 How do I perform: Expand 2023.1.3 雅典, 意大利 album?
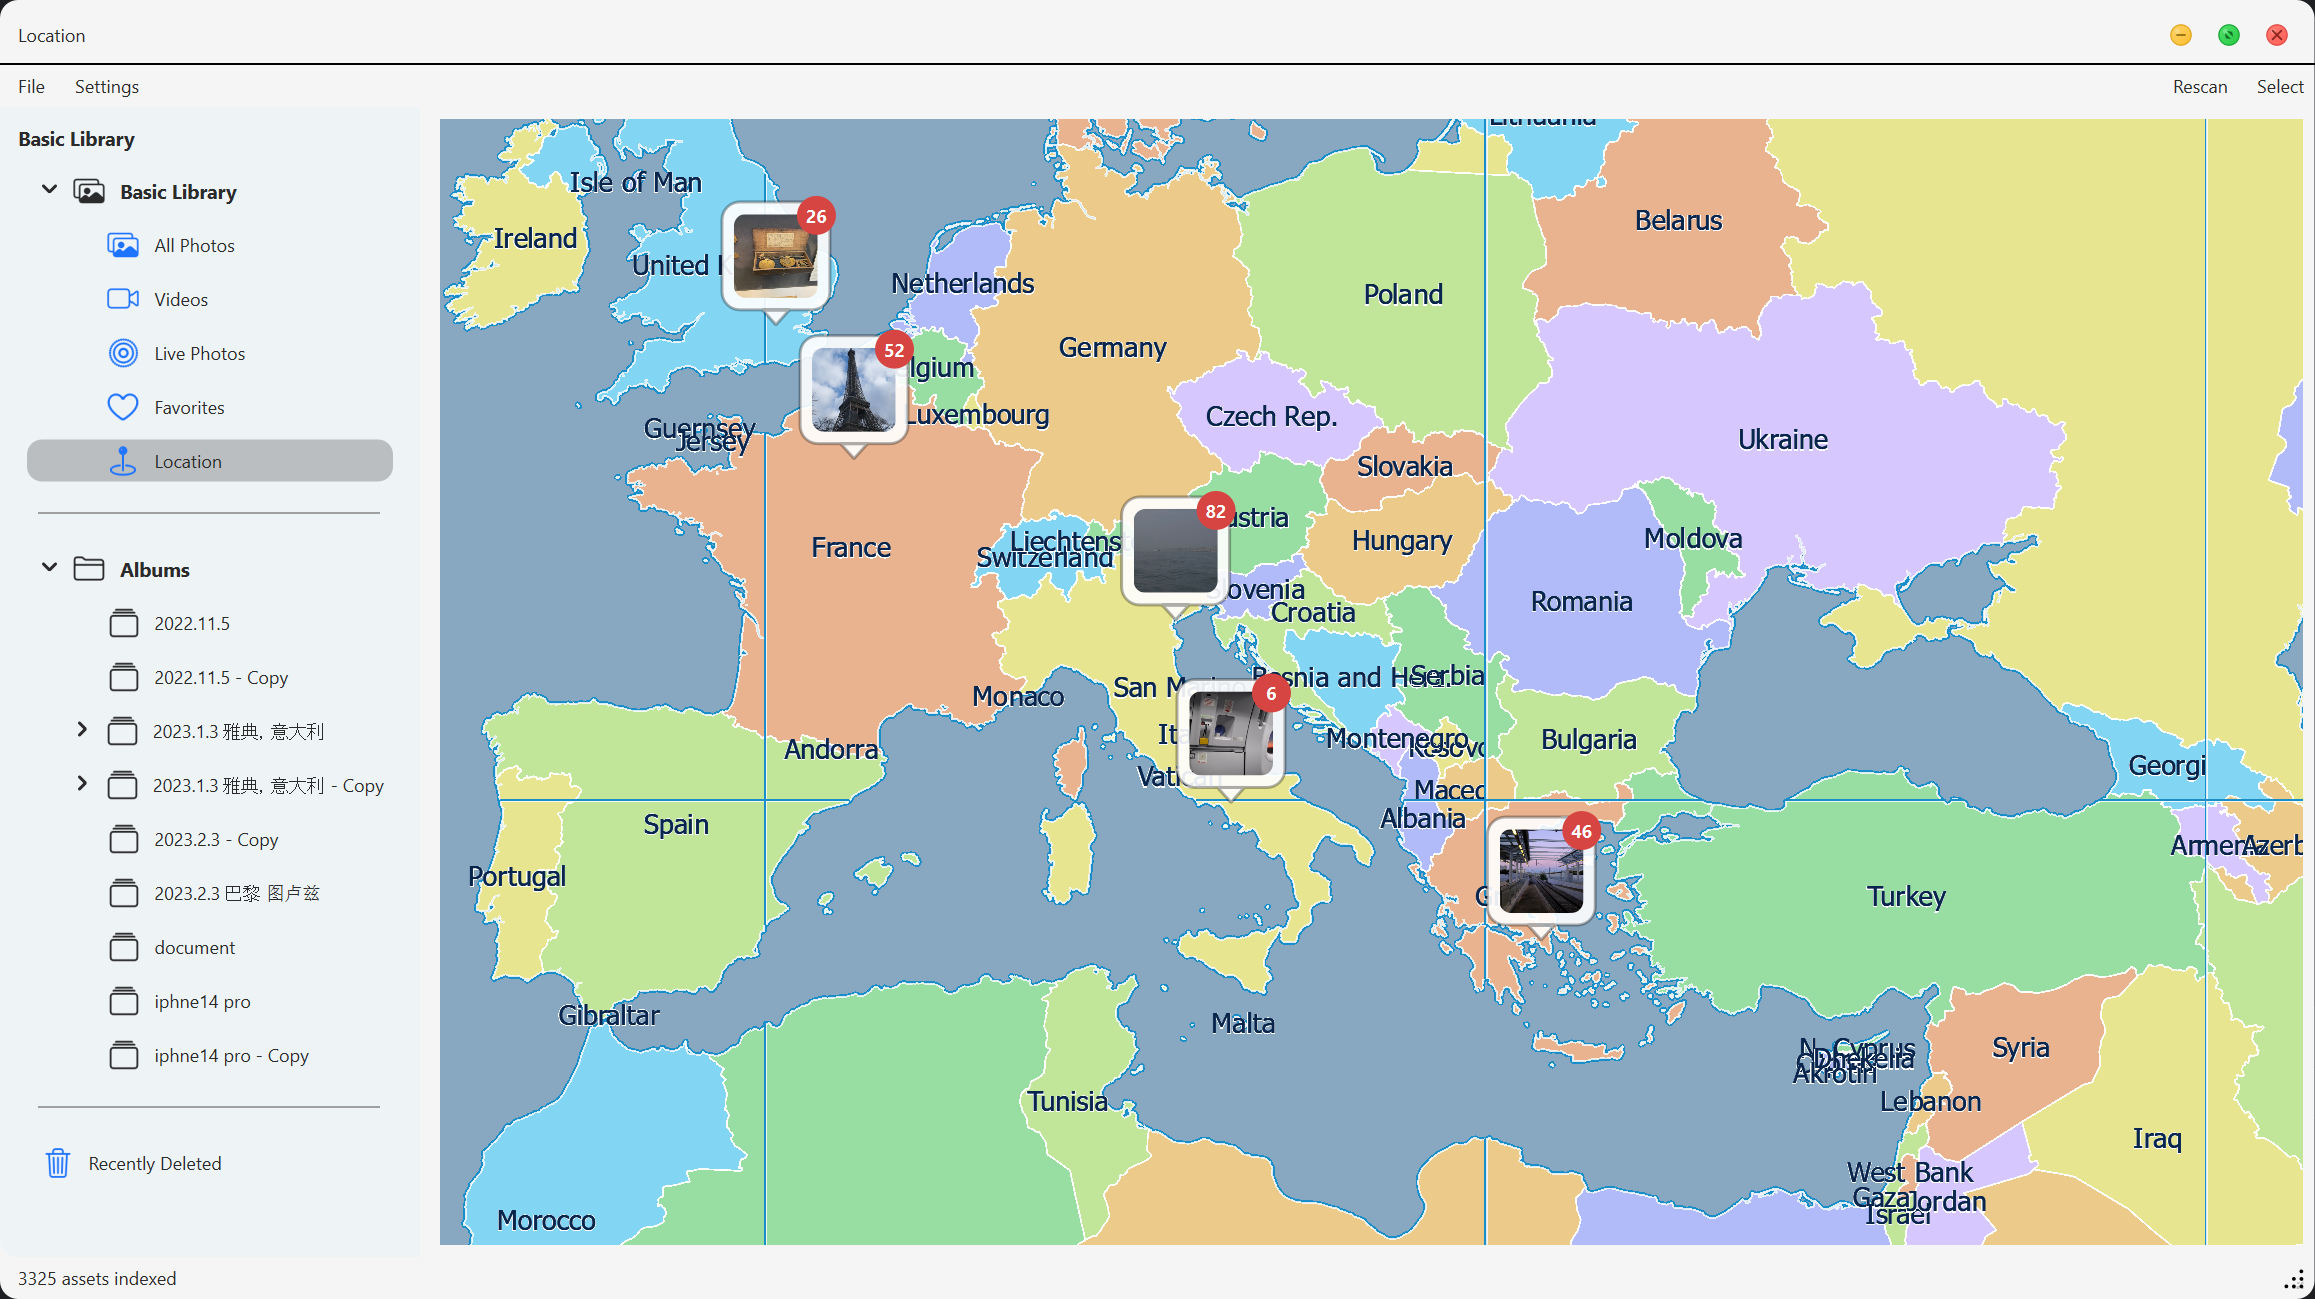(82, 730)
